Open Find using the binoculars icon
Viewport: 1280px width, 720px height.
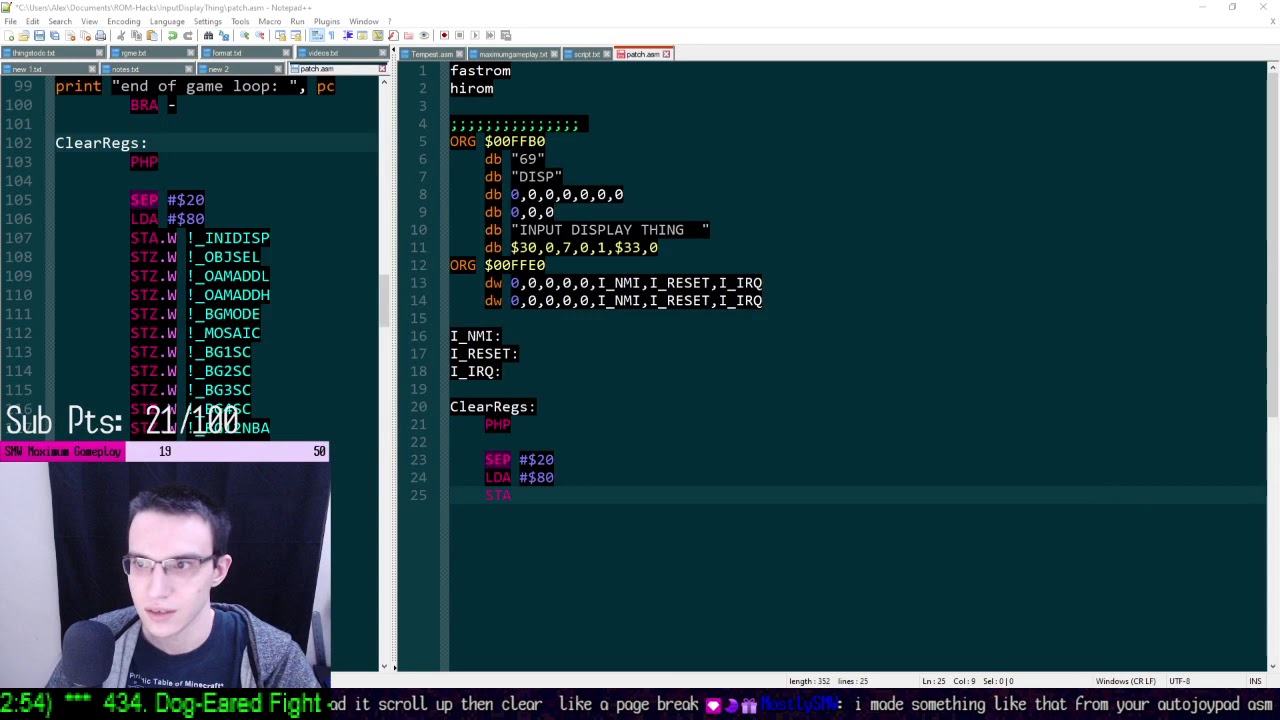208,35
